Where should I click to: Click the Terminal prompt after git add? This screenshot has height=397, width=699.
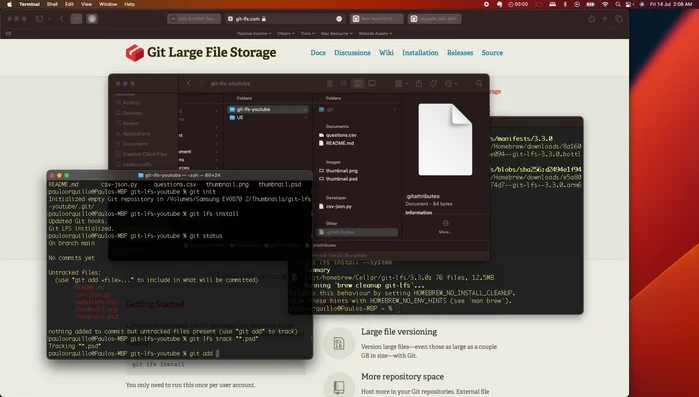pos(218,354)
